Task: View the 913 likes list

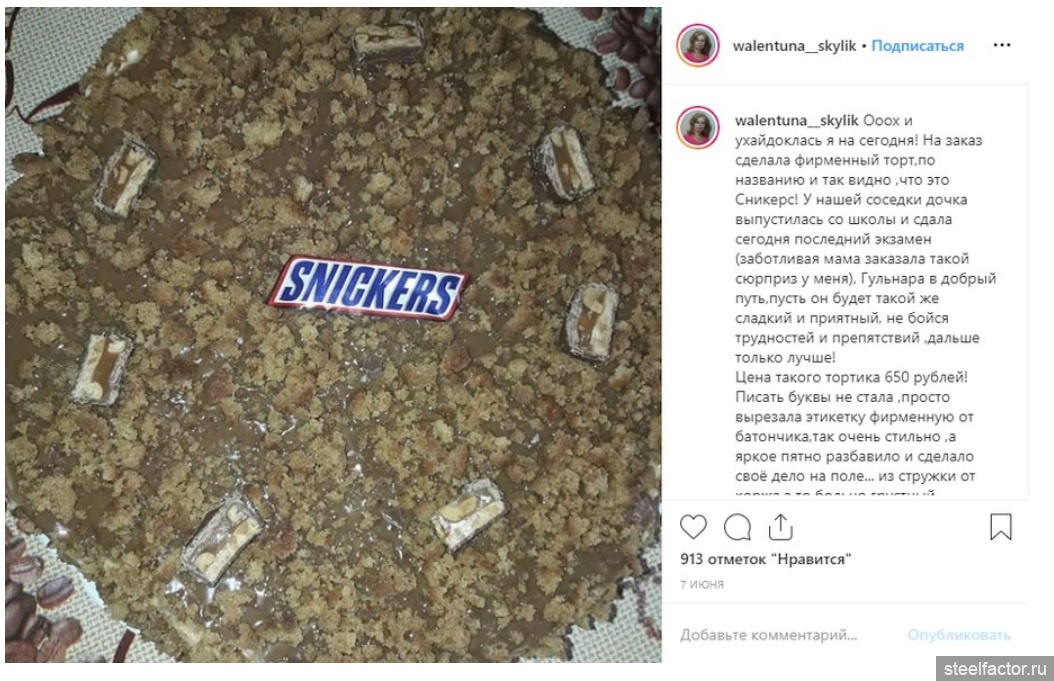Action: [766, 559]
